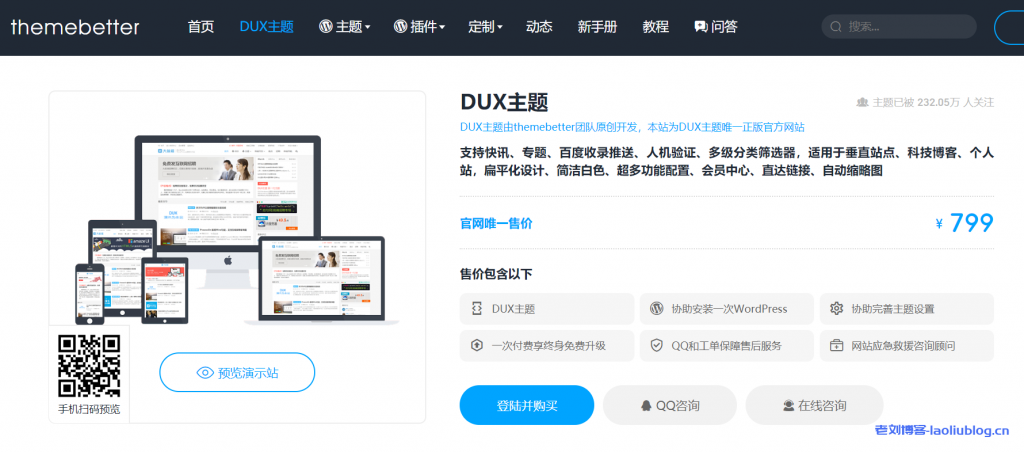This screenshot has width=1024, height=452.
Task: Click the 协助安装一次WordPress tag
Action: 727,309
